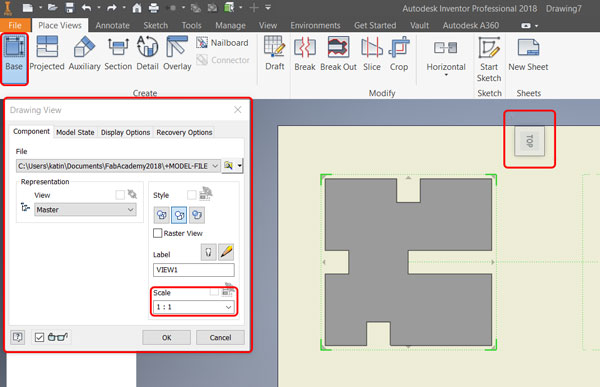
Task: Add a New Sheet
Action: click(528, 54)
